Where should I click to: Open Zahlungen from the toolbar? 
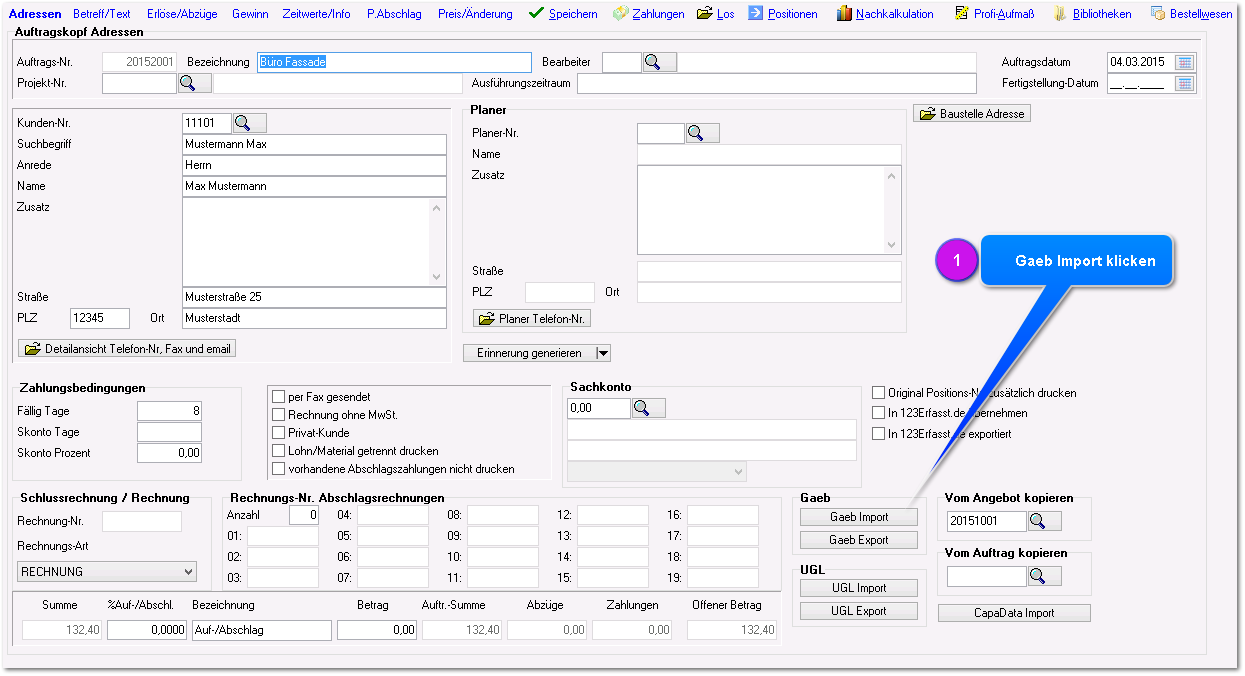(648, 14)
